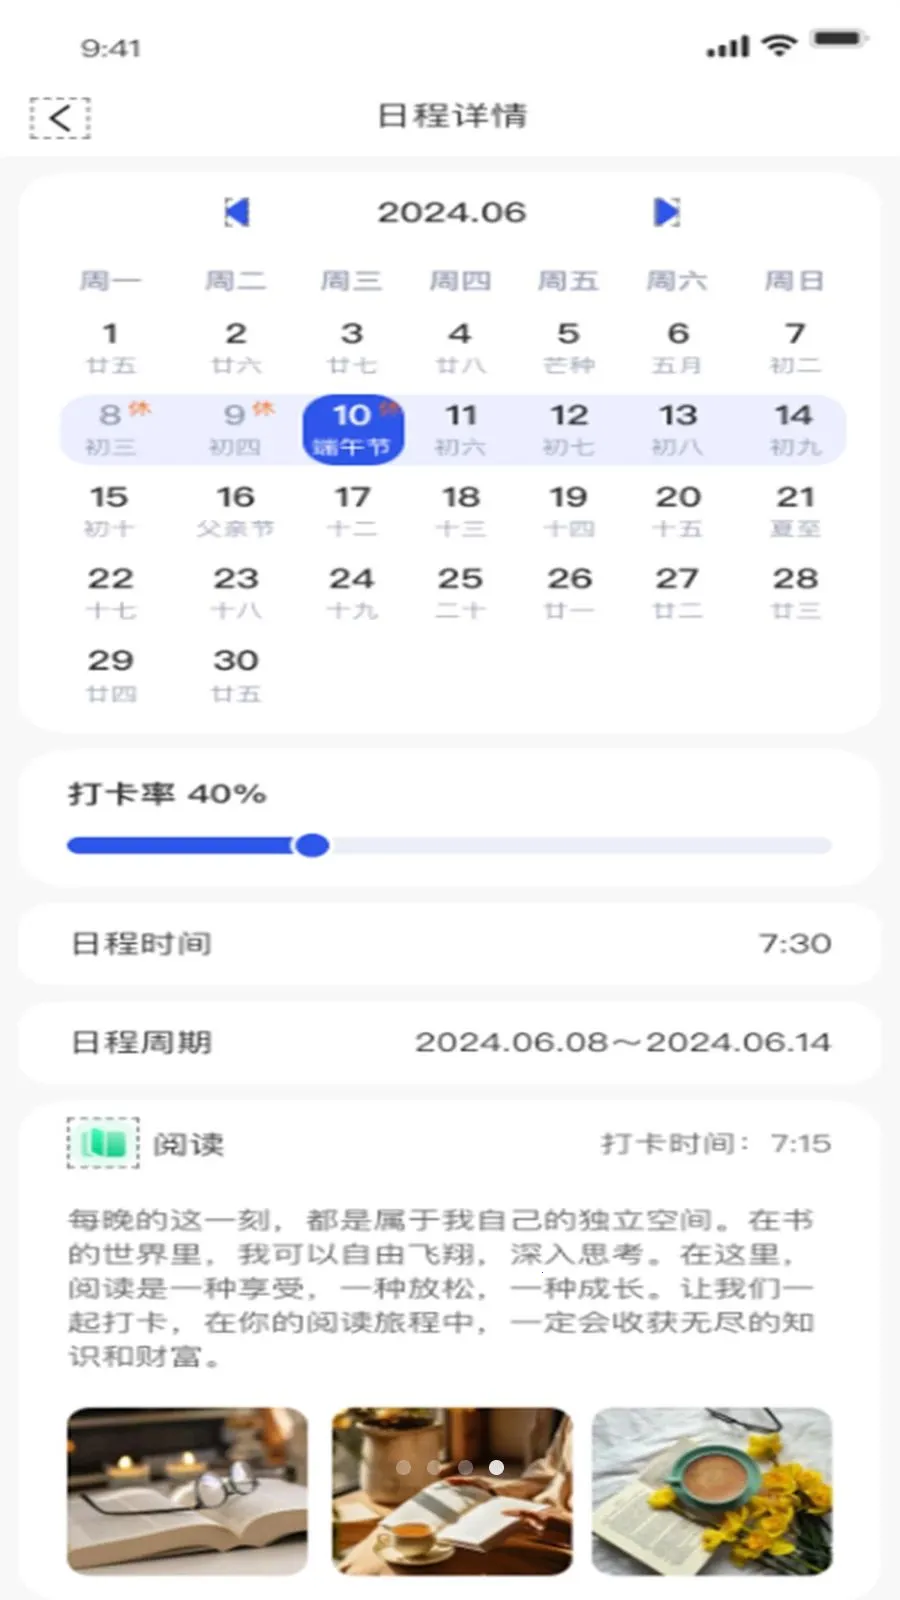The image size is (900, 1600).
Task: Tap the battery status icon
Action: (x=838, y=40)
